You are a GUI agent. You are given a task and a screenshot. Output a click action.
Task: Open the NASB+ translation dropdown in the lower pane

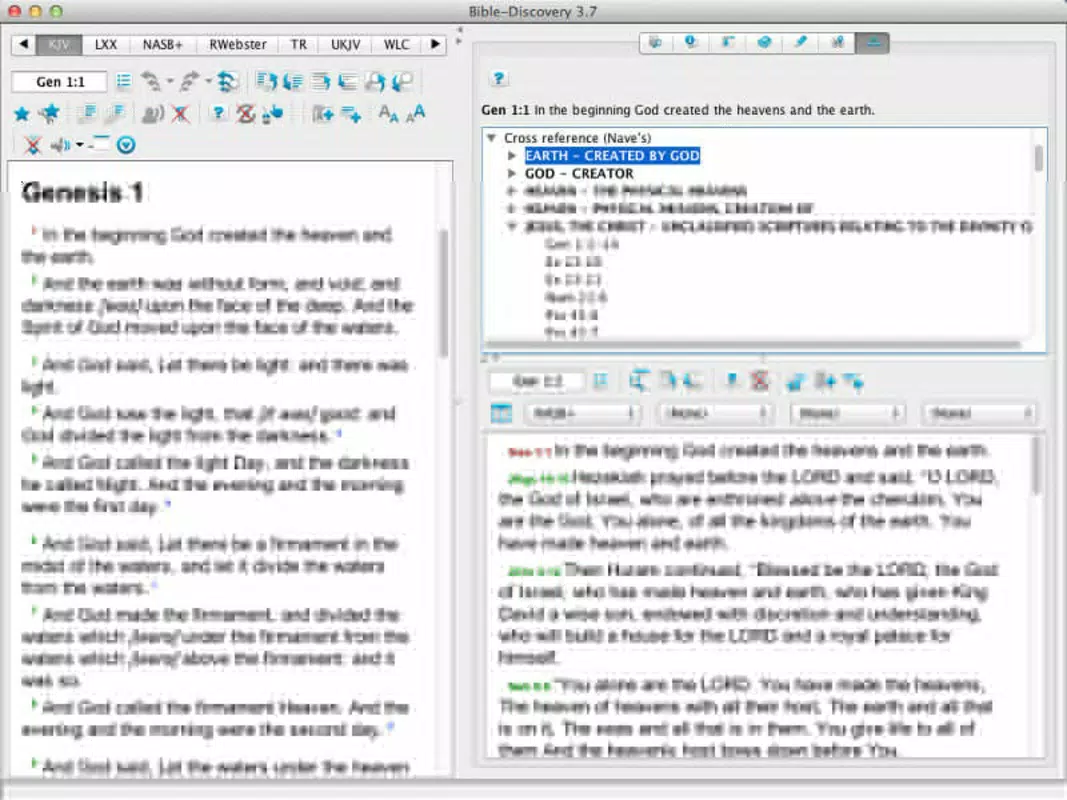click(x=581, y=413)
